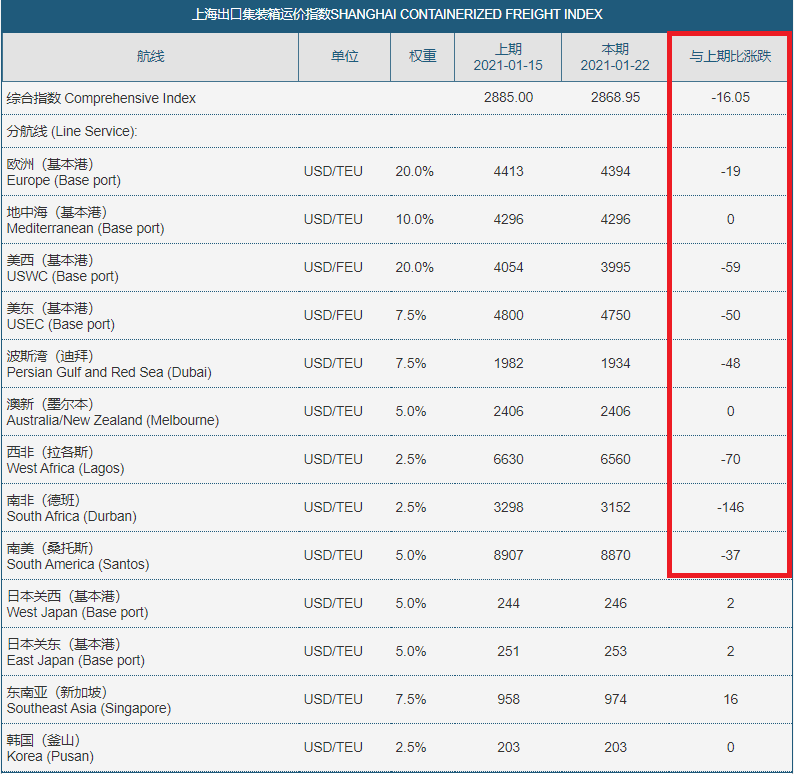Click the Shanghai Containerized Freight Index title

tap(397, 14)
